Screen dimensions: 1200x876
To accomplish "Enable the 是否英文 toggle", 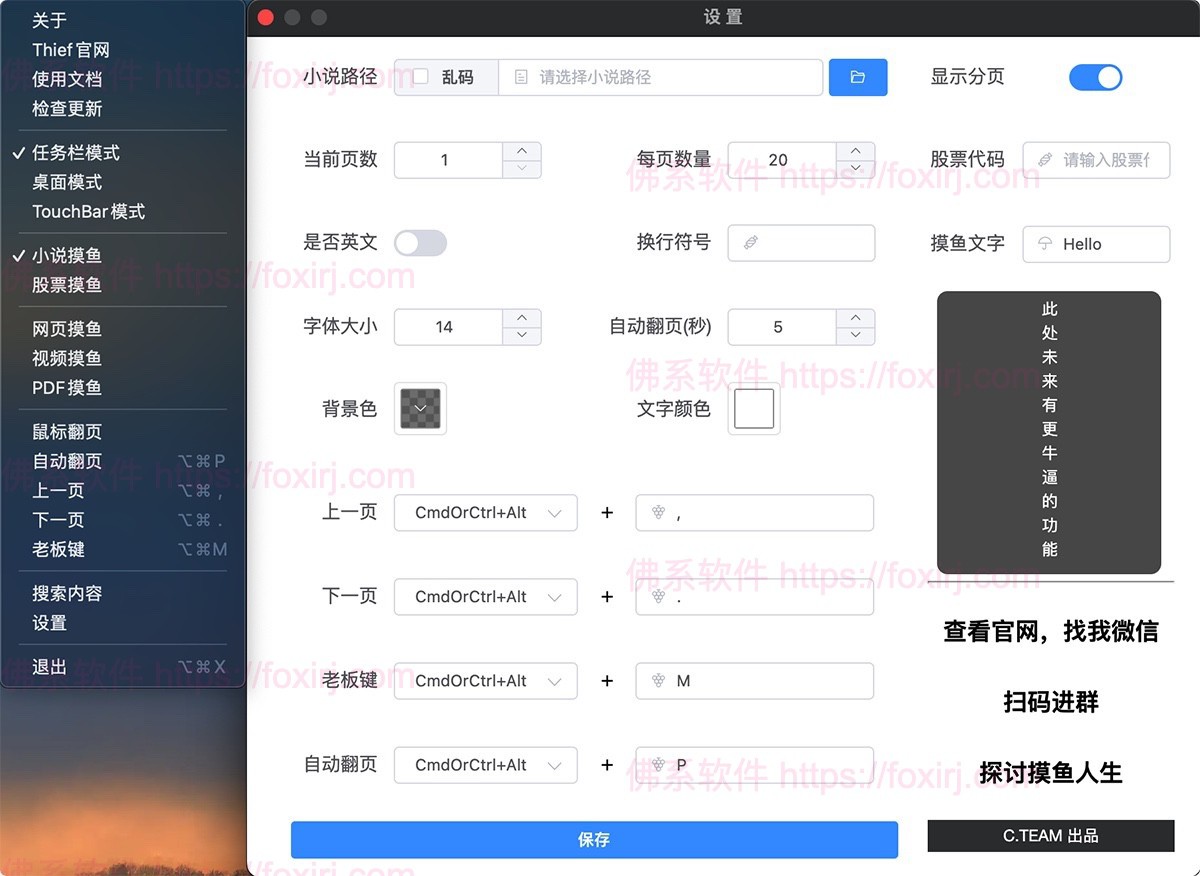I will (x=420, y=243).
